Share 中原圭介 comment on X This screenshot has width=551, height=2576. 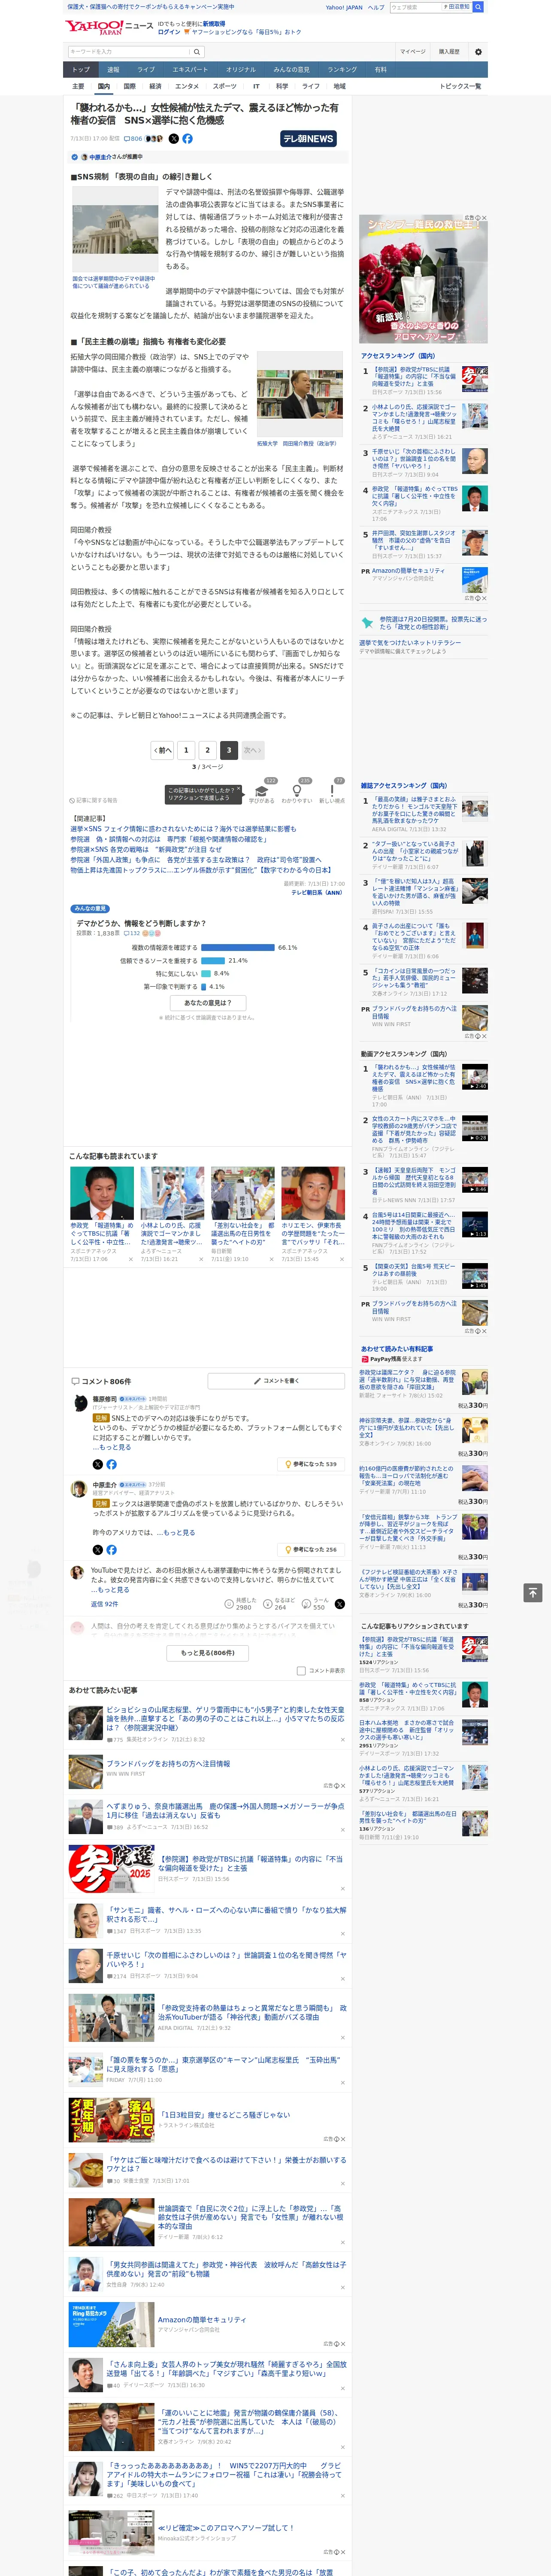[98, 1550]
